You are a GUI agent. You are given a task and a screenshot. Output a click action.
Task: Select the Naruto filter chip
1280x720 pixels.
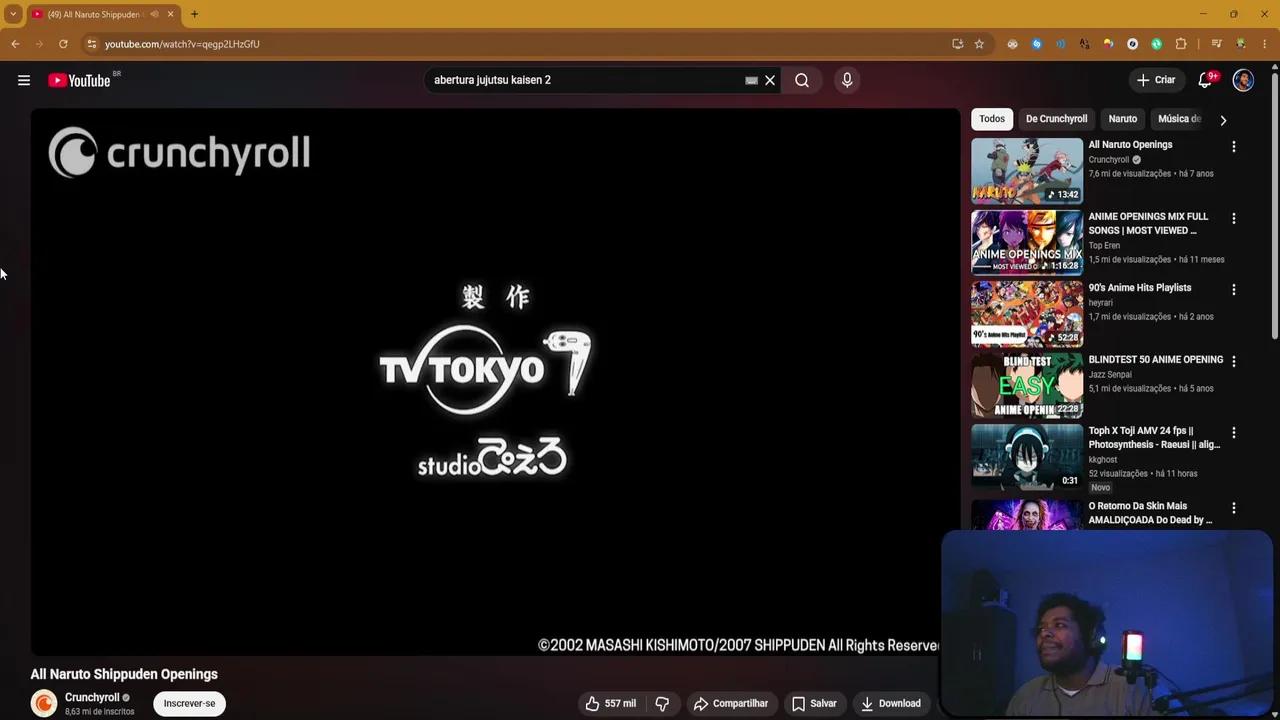(1122, 119)
